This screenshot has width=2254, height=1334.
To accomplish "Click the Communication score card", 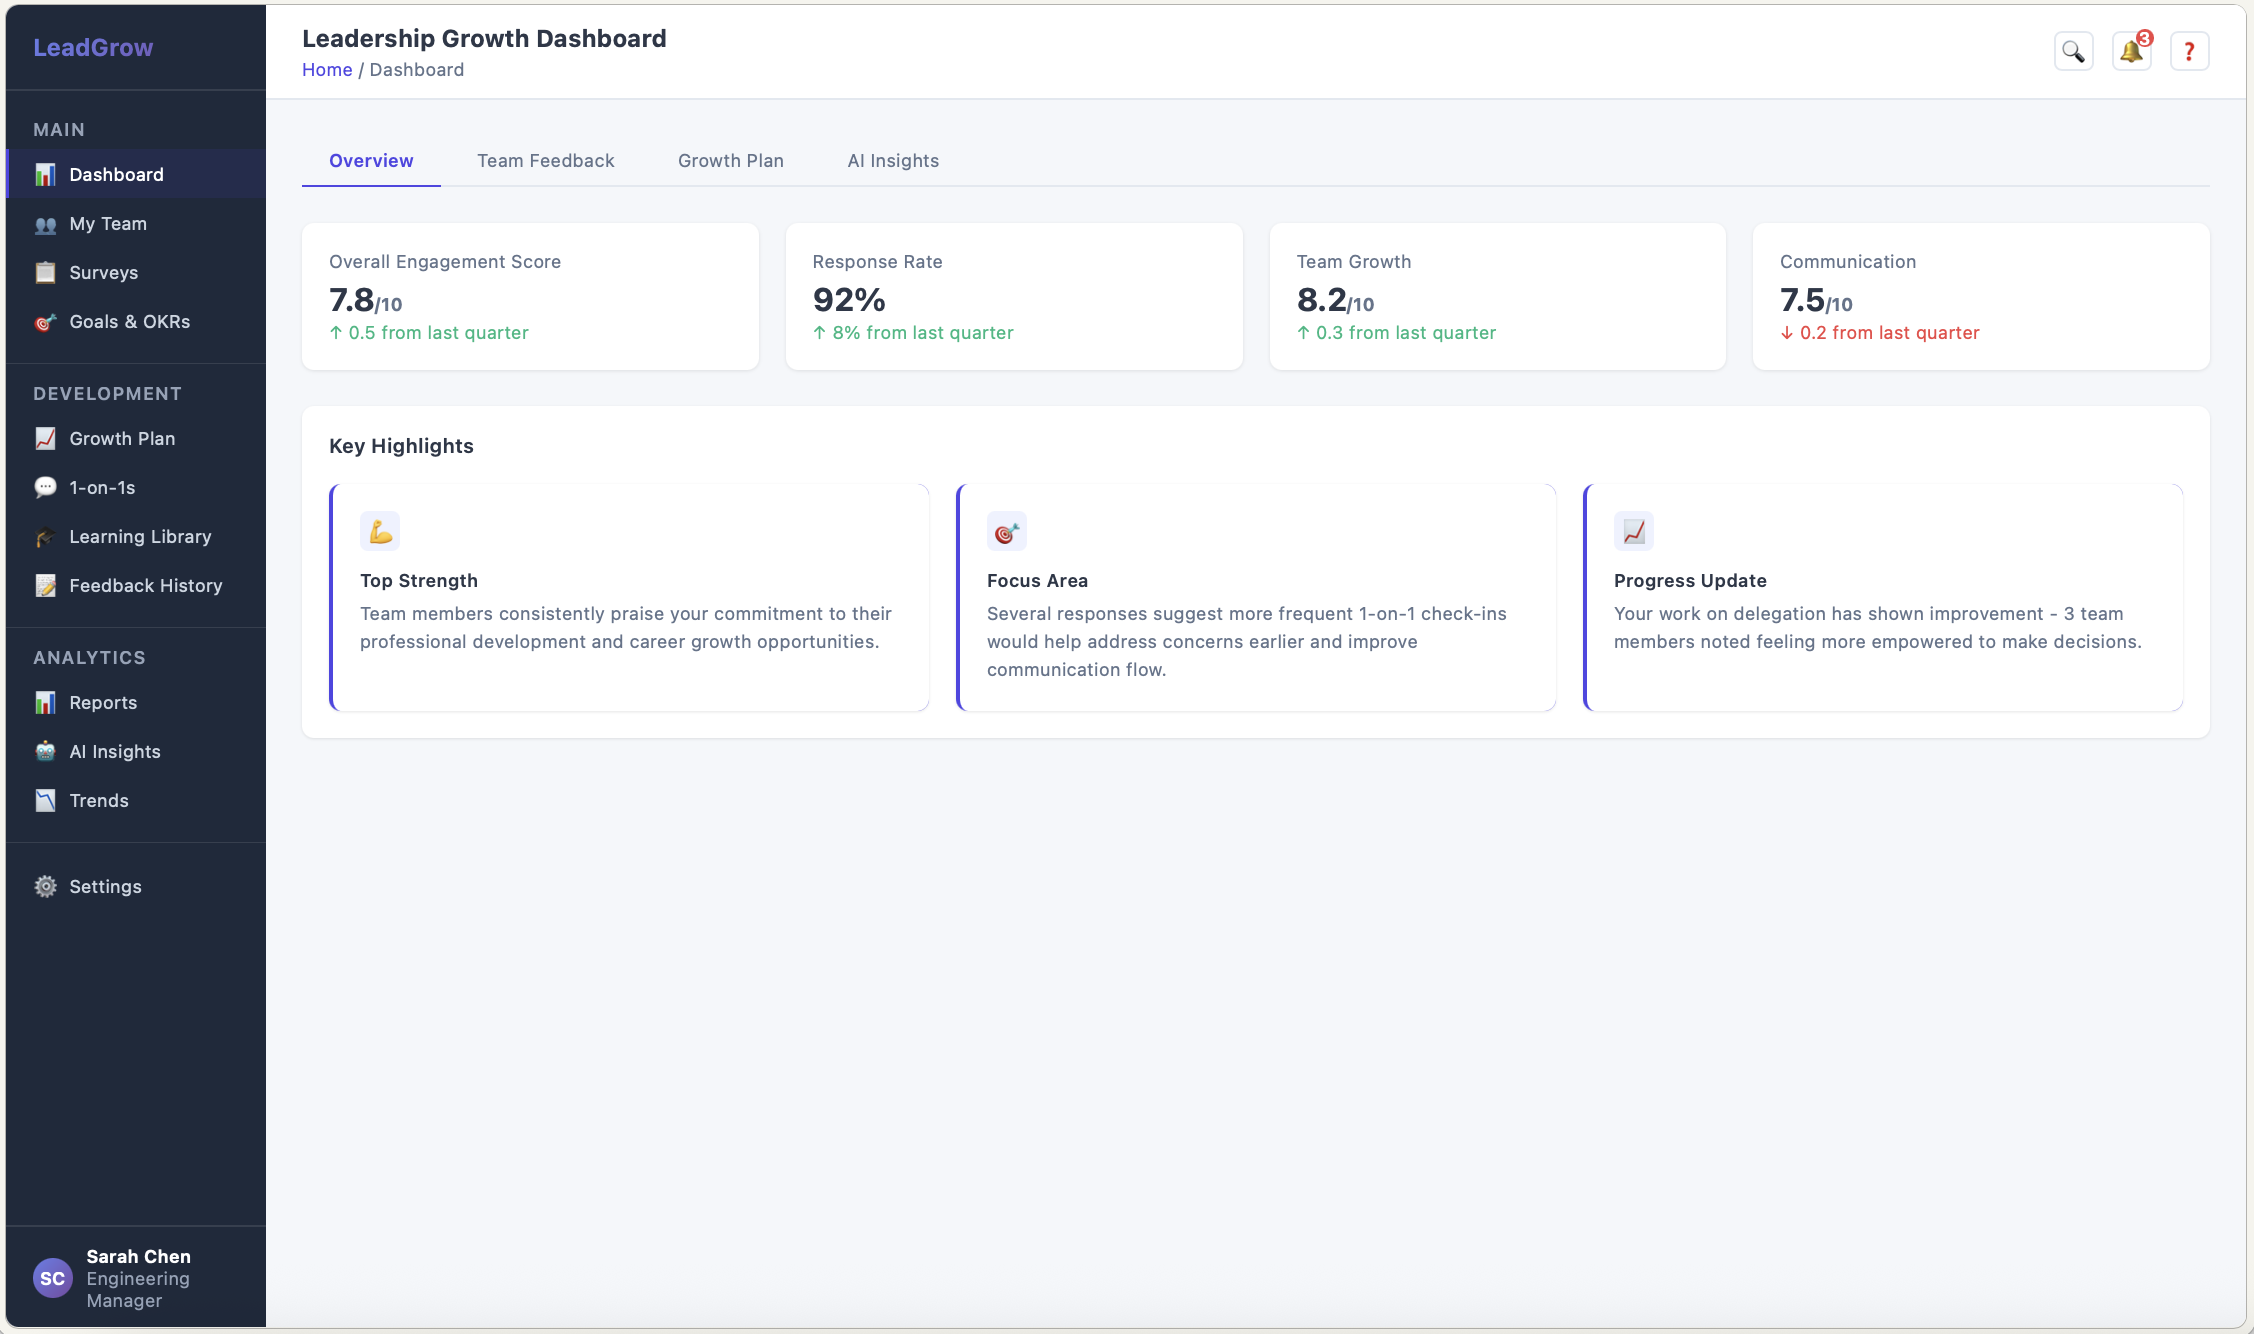I will [1980, 296].
